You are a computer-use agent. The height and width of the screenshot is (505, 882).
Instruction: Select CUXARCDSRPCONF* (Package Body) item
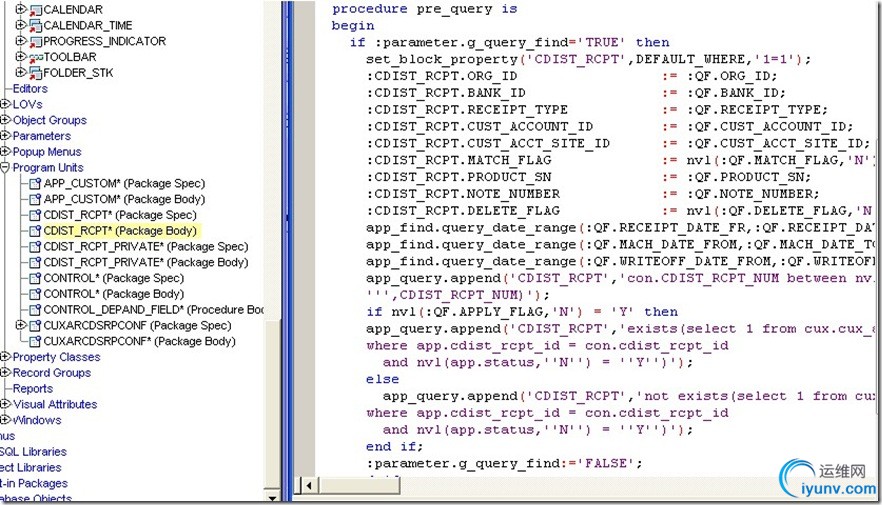140,341
